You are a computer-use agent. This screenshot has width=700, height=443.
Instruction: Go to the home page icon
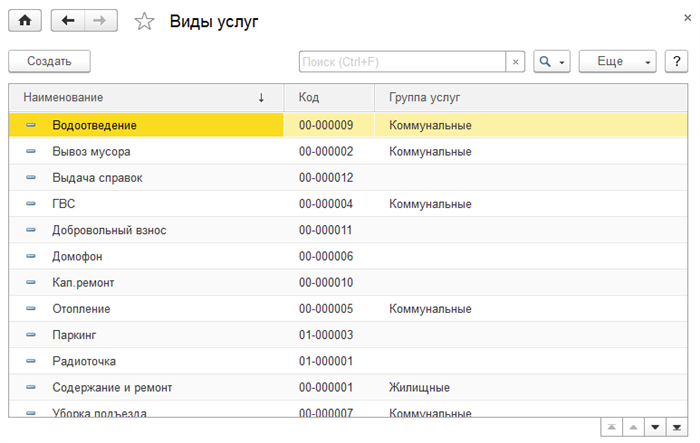click(x=25, y=21)
